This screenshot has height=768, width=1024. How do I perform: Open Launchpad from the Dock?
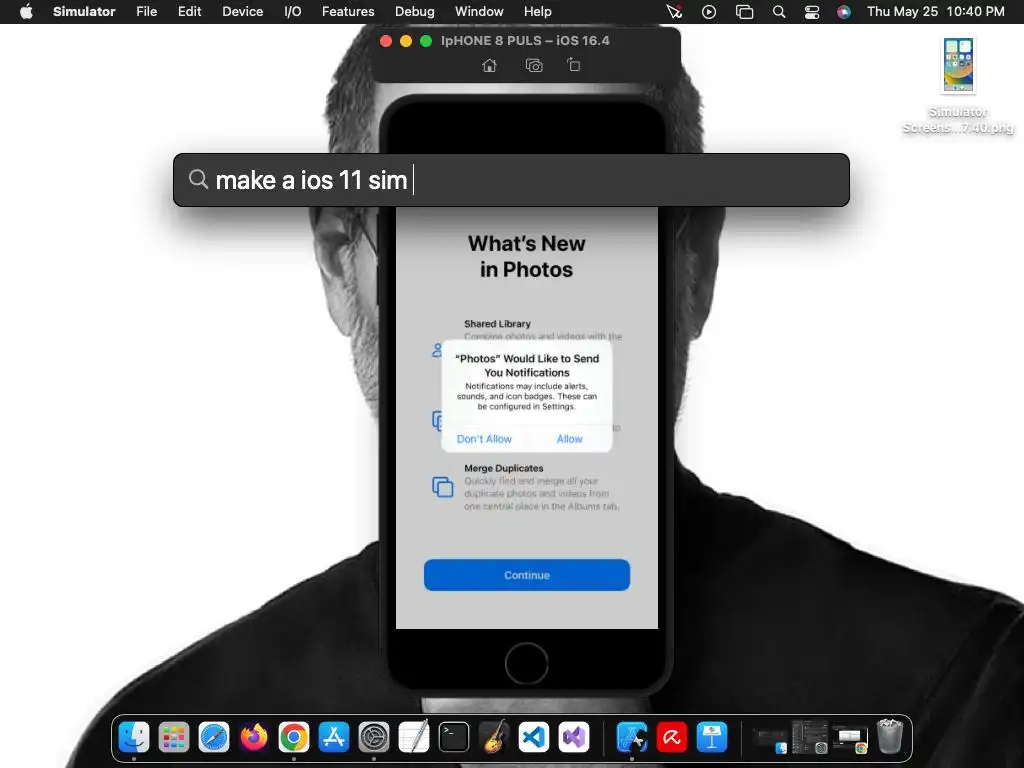click(174, 737)
